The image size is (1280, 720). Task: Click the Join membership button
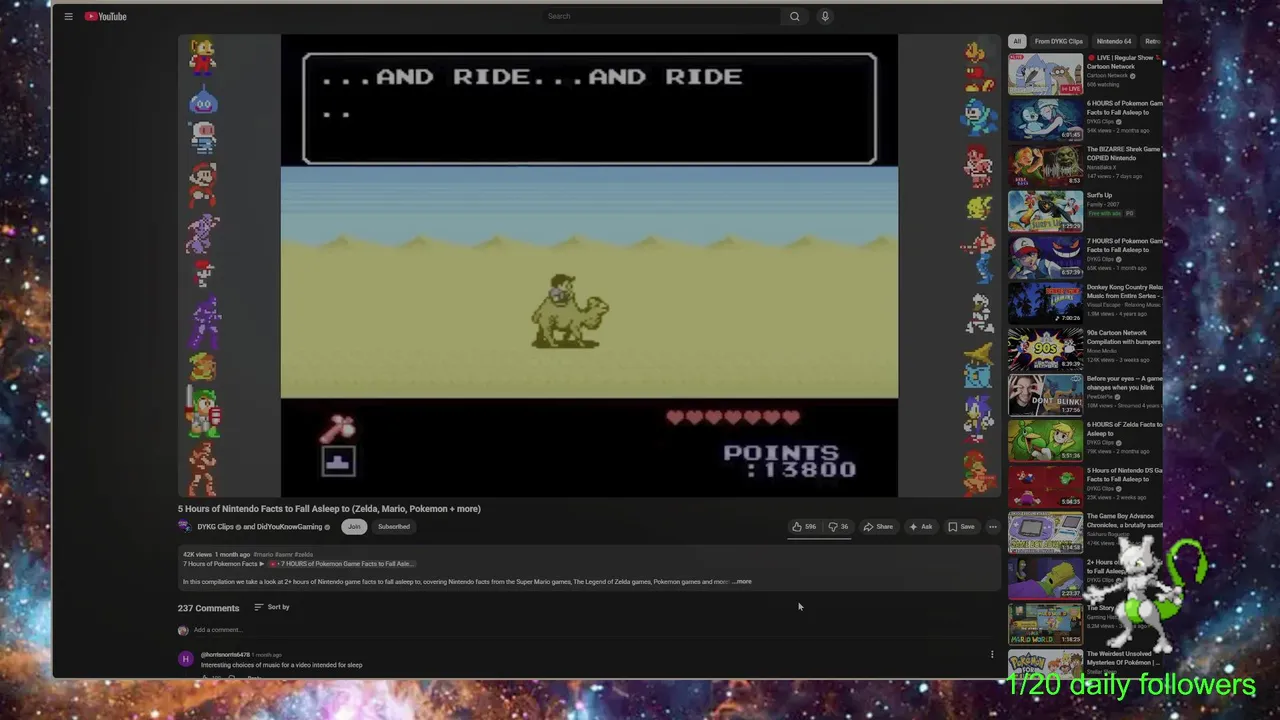(x=354, y=527)
